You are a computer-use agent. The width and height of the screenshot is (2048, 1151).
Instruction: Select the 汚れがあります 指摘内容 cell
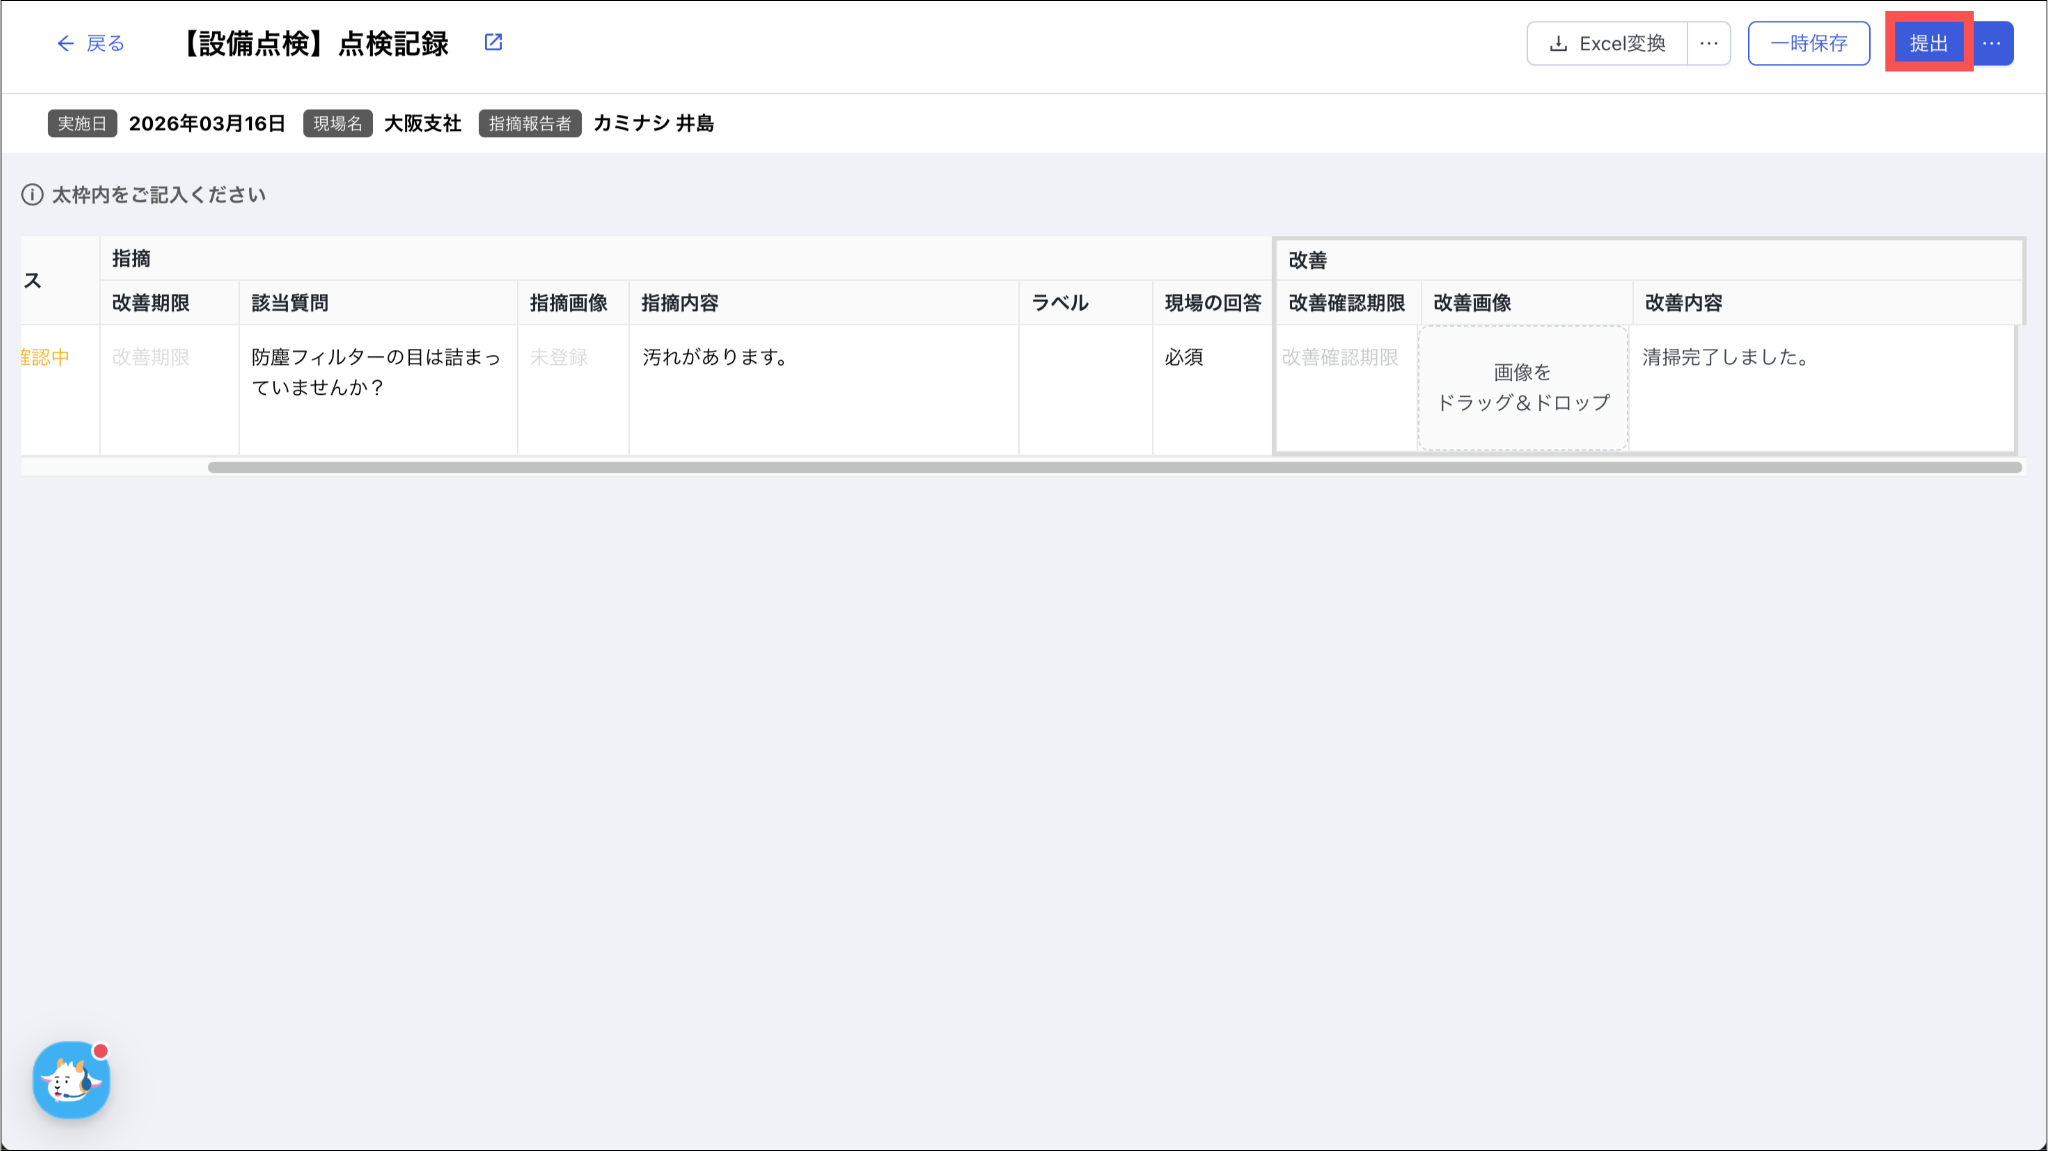pos(716,358)
